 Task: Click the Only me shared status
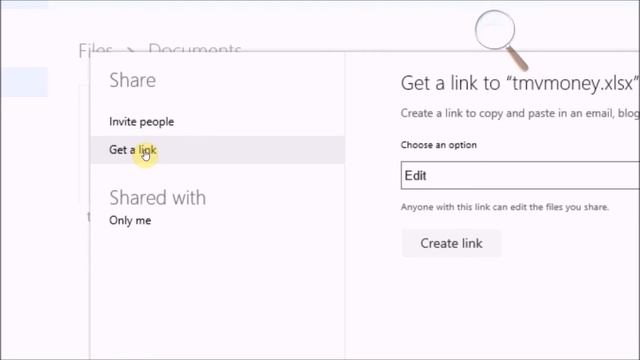[130, 220]
